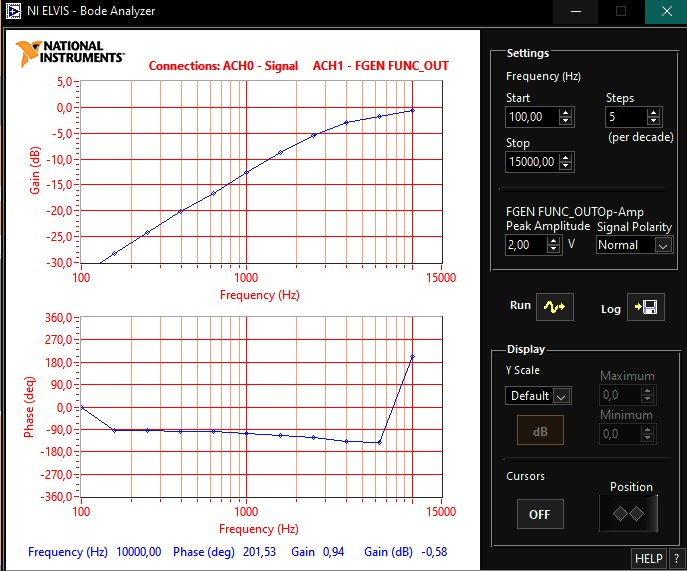Open the Signal Polarity Normal dropdown
The image size is (687, 571).
[x=634, y=245]
